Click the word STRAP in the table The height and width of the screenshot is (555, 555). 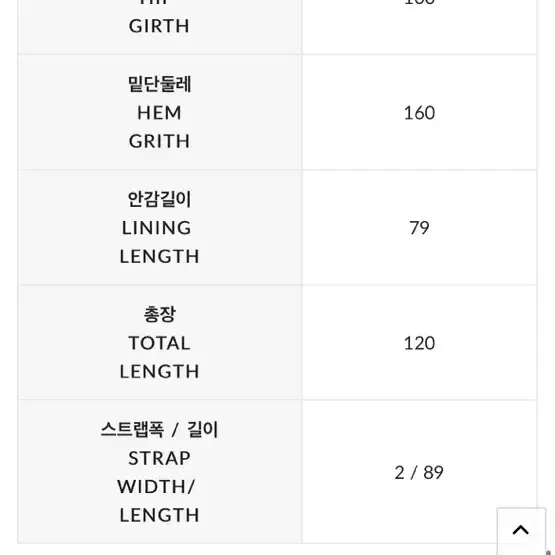(159, 458)
